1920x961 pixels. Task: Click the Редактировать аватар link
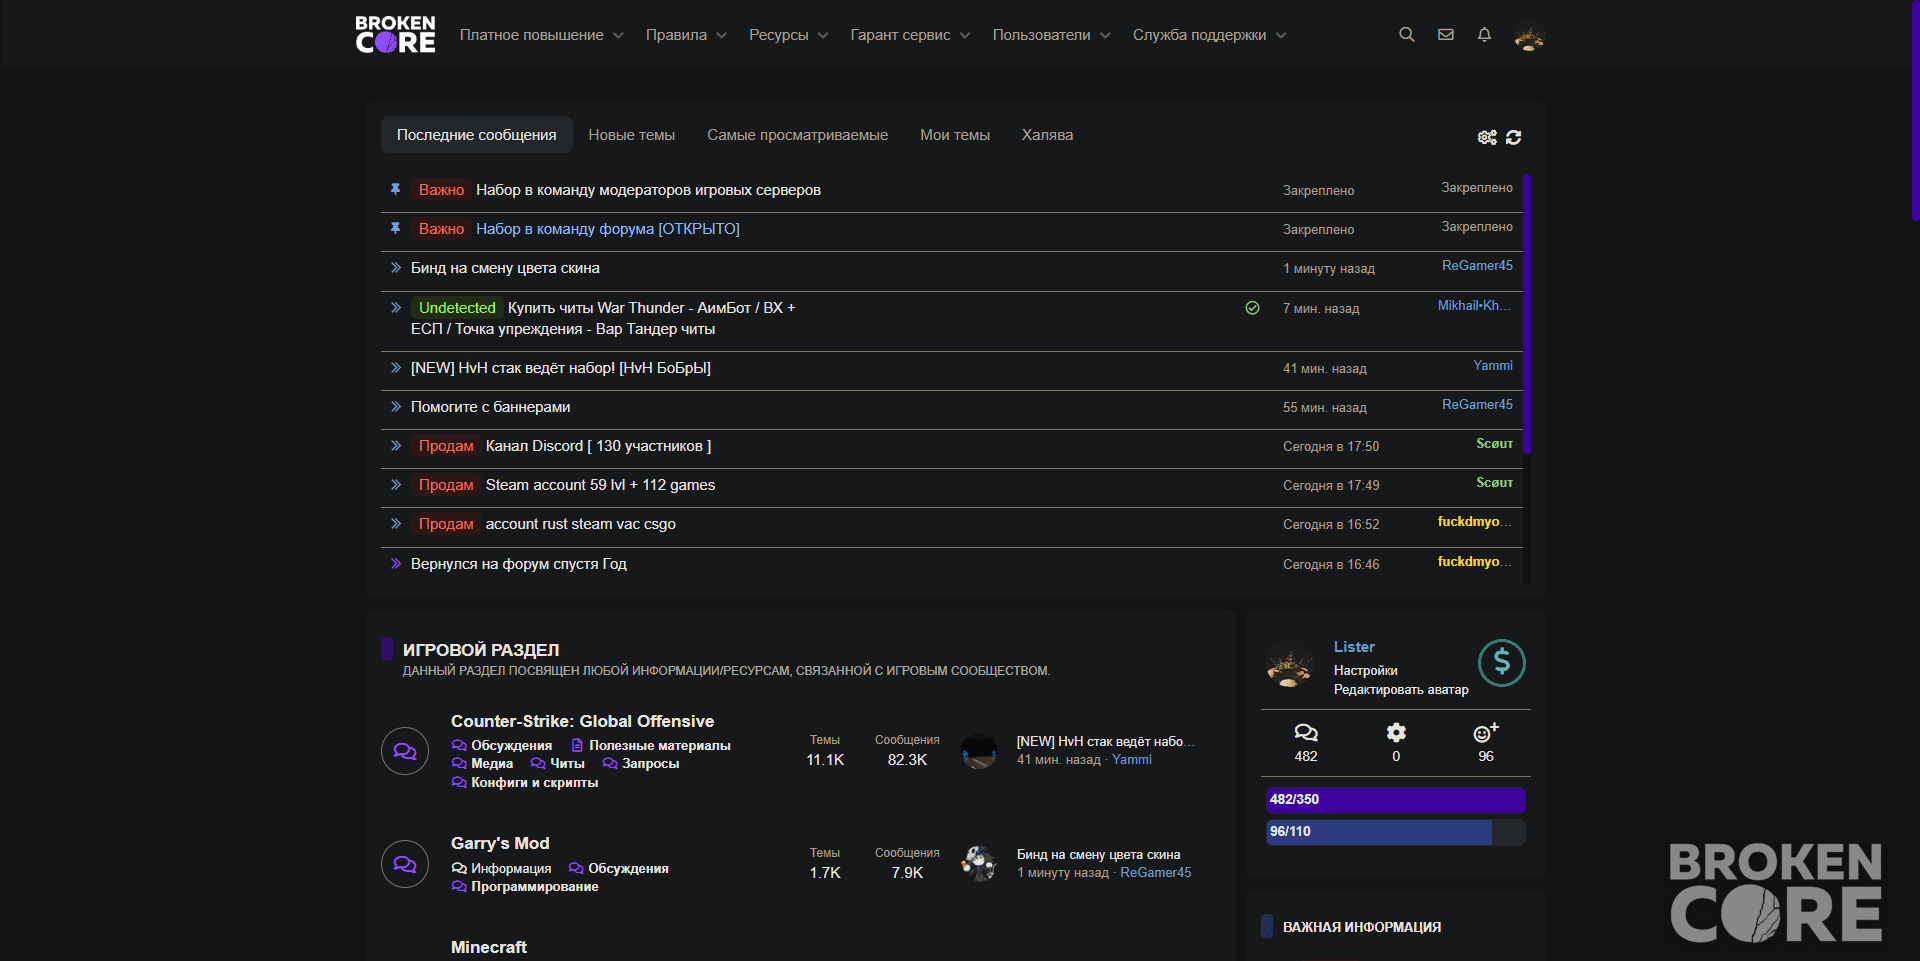[x=1401, y=690]
